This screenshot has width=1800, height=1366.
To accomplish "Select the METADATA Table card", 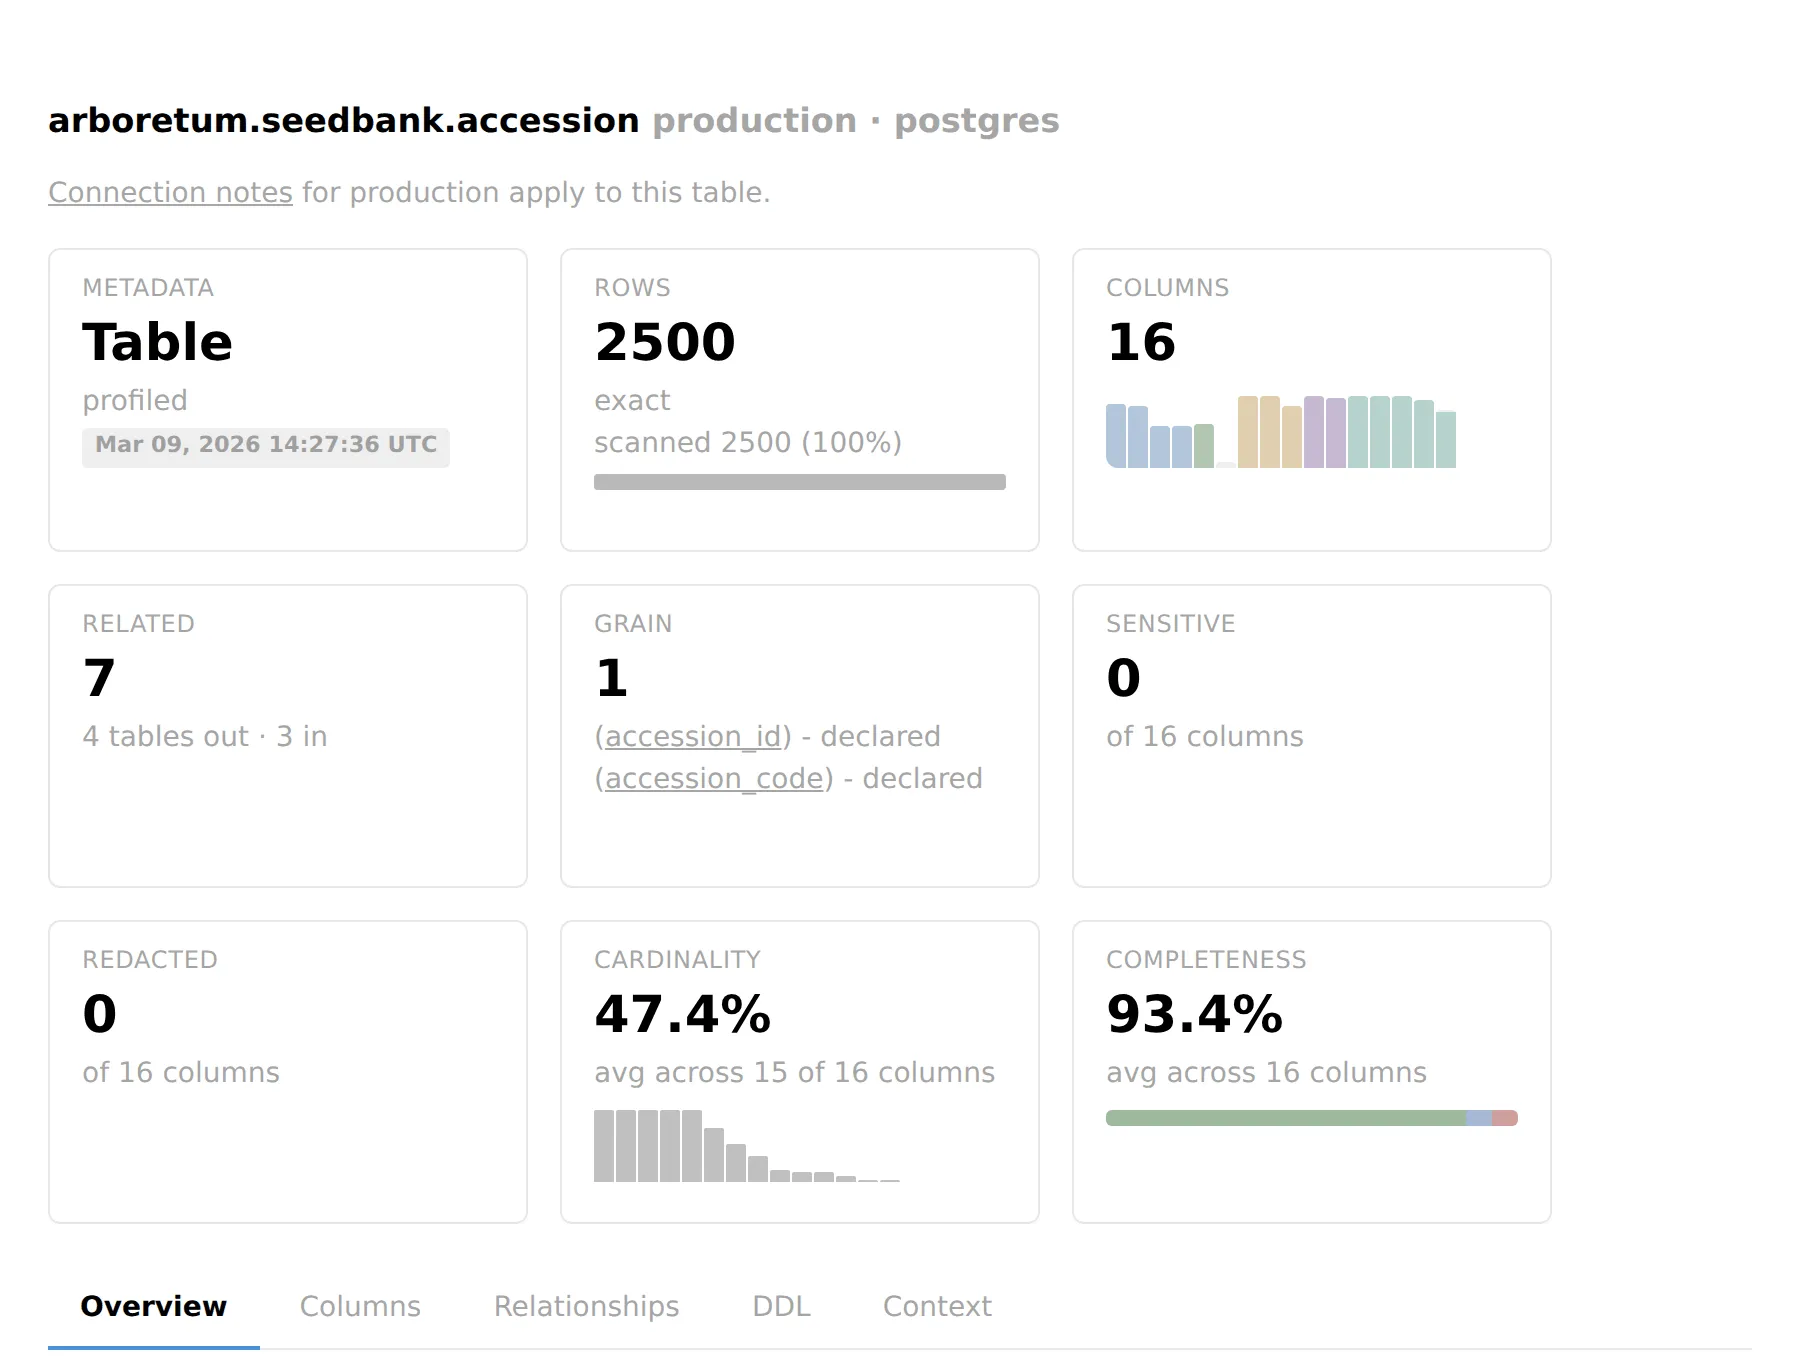I will point(288,400).
